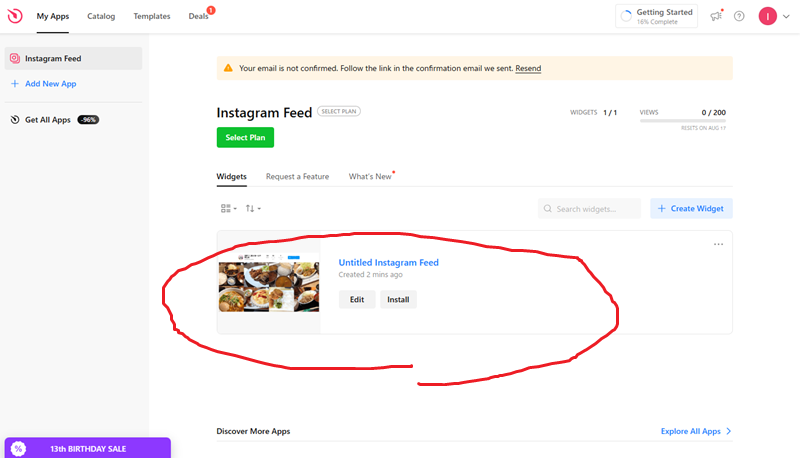Expand the account menu chevron
800x458 pixels.
click(786, 16)
